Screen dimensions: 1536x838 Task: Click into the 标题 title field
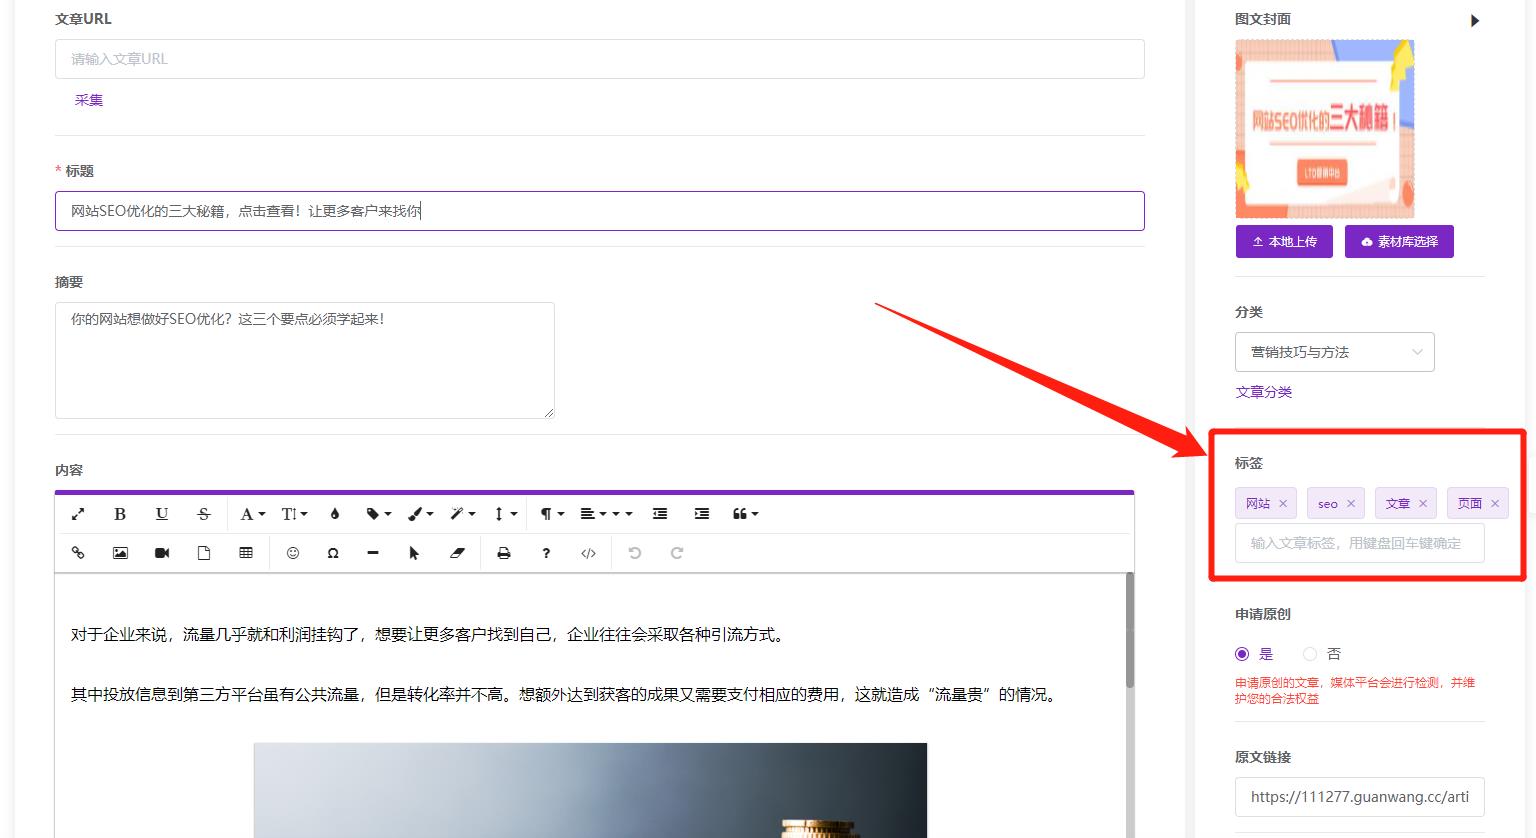tap(599, 211)
